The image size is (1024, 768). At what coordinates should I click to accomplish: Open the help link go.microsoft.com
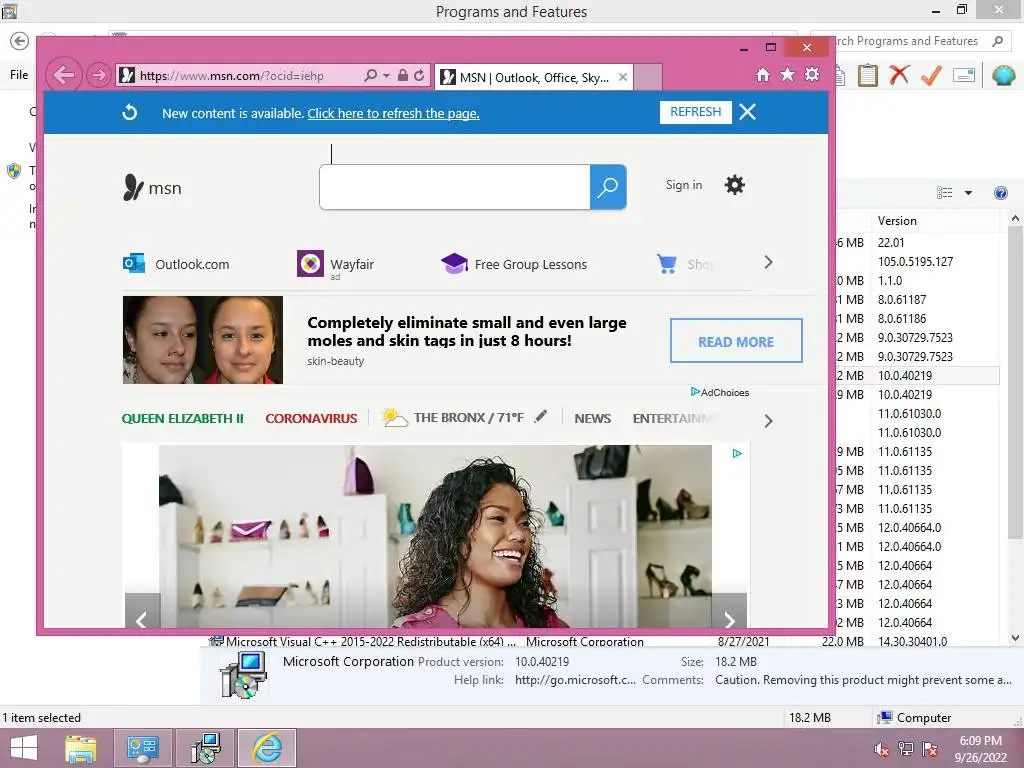pos(575,680)
